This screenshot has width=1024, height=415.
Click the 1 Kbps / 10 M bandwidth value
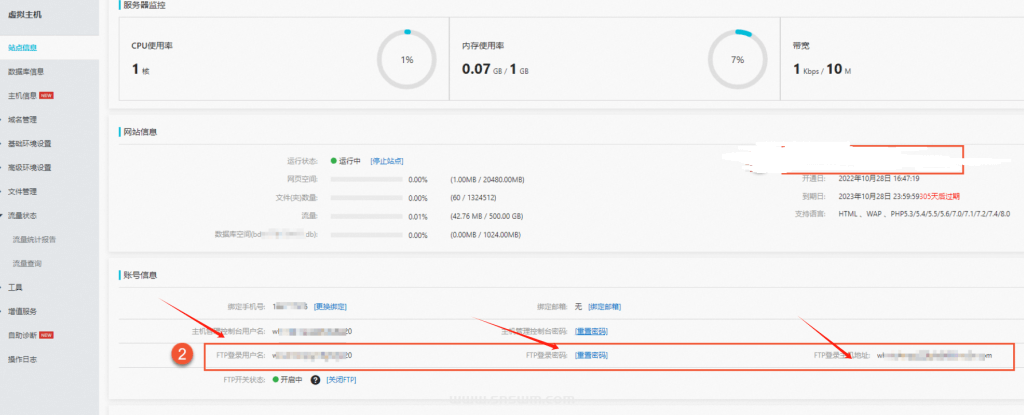point(822,69)
